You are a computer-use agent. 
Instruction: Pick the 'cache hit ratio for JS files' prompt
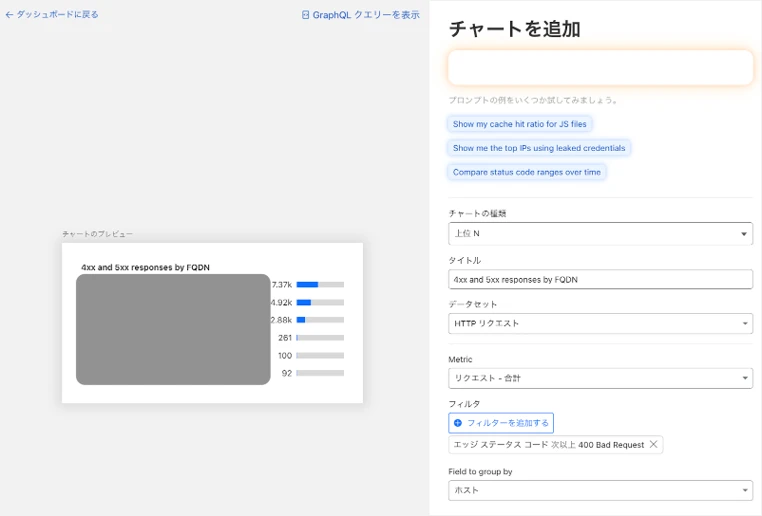tap(520, 124)
